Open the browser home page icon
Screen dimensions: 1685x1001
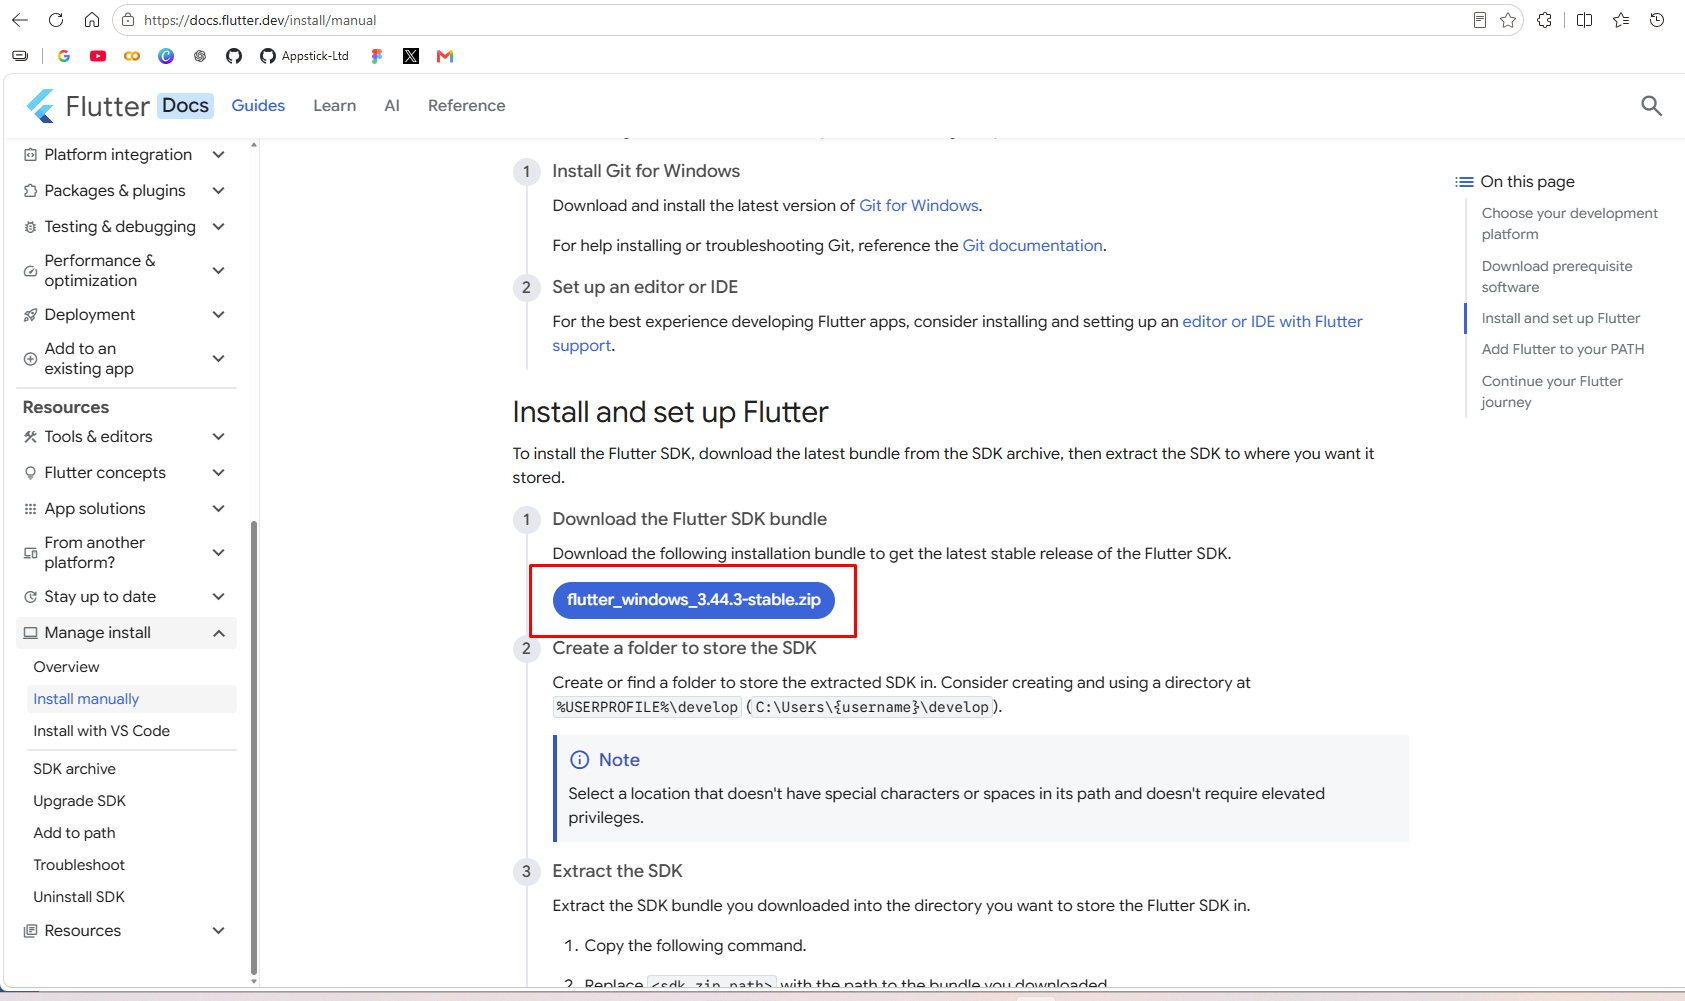coord(92,20)
